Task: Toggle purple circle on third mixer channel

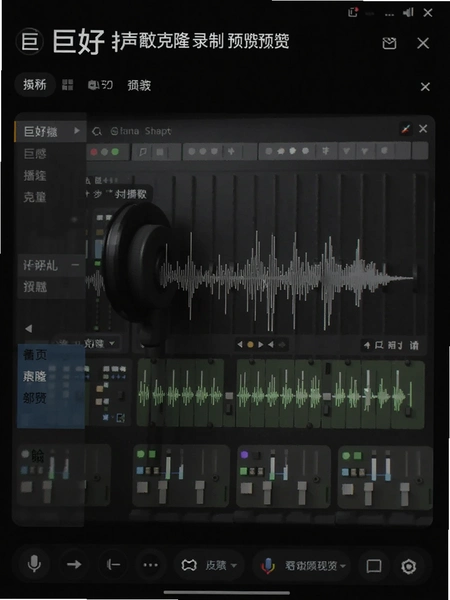Action: 244,455
